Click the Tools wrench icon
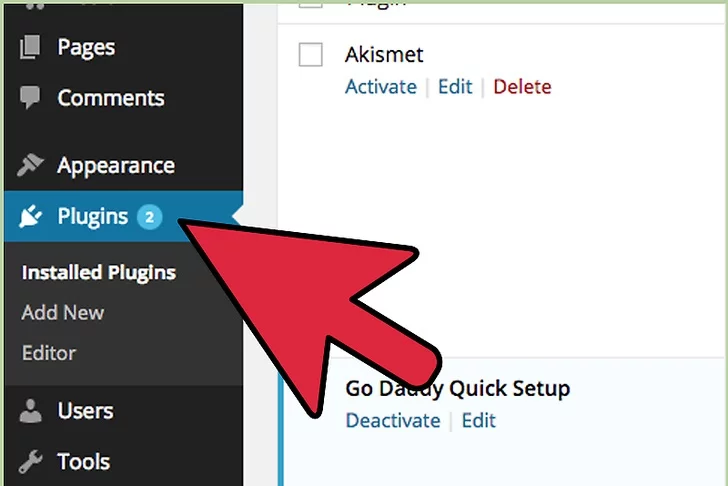728x486 pixels. click(x=31, y=461)
